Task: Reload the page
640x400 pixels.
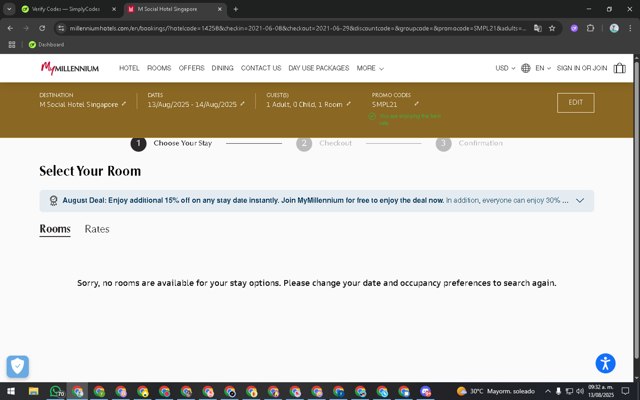Action: (42, 28)
